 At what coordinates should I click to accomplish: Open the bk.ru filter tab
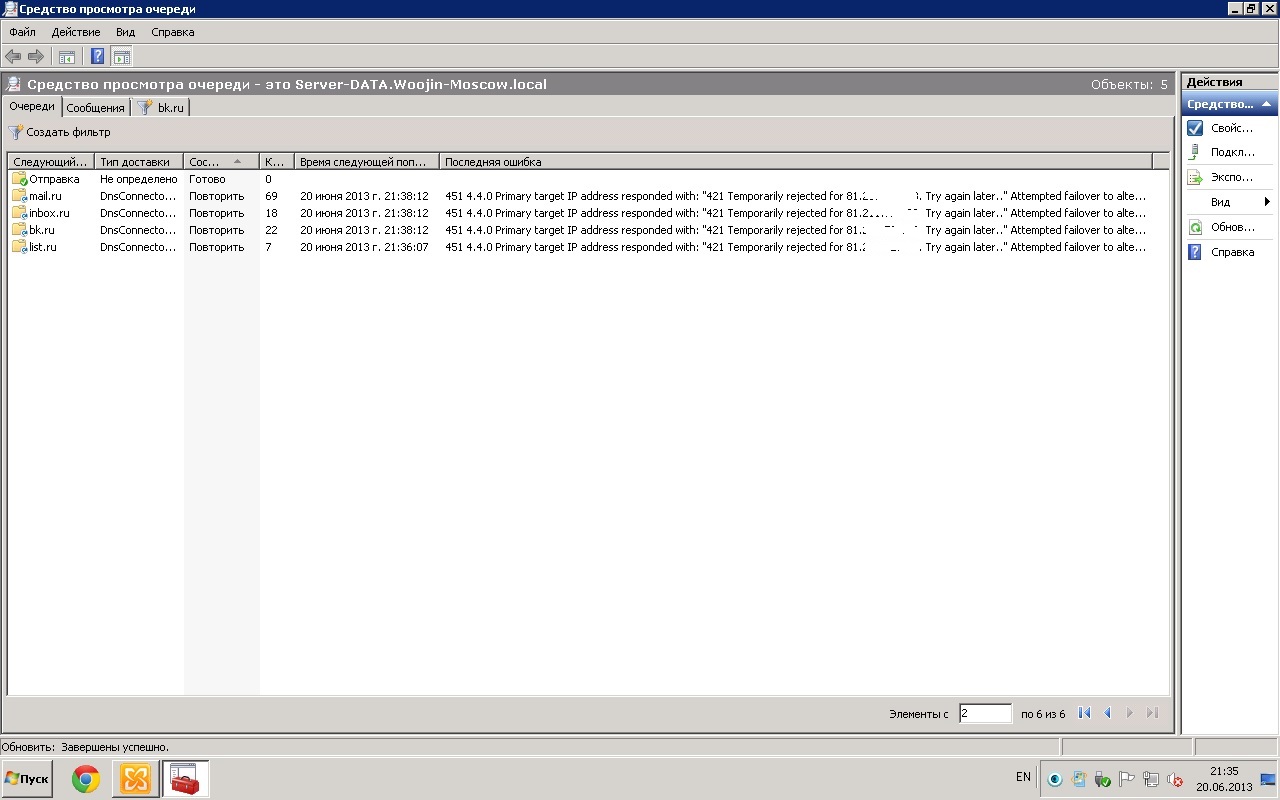161,108
